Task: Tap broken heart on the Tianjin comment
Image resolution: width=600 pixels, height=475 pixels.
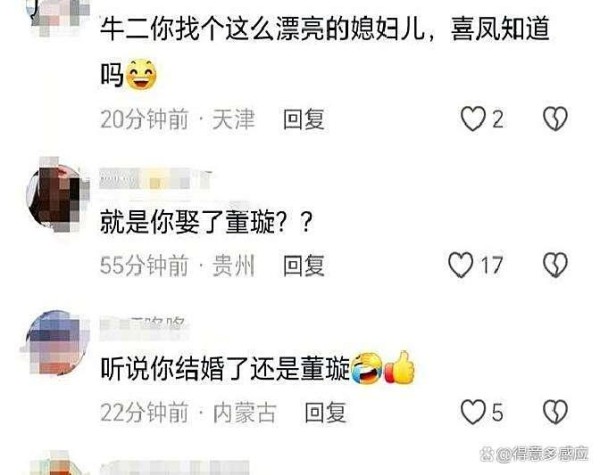Action: point(555,119)
